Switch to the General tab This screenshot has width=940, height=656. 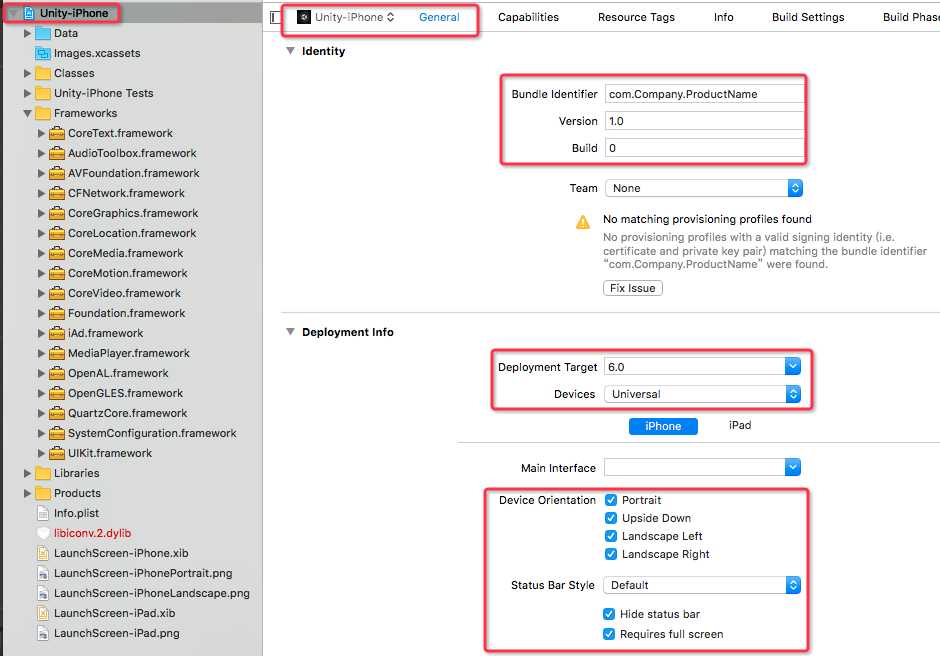[x=439, y=17]
